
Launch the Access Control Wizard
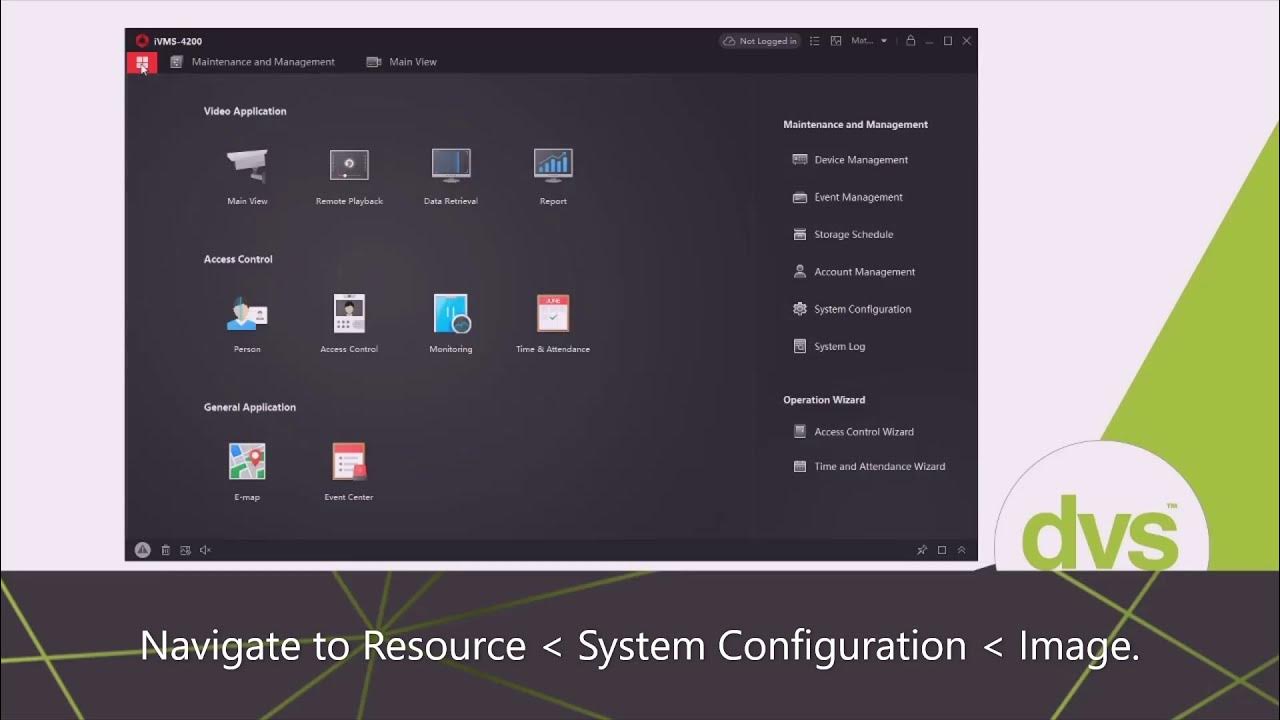click(x=853, y=432)
